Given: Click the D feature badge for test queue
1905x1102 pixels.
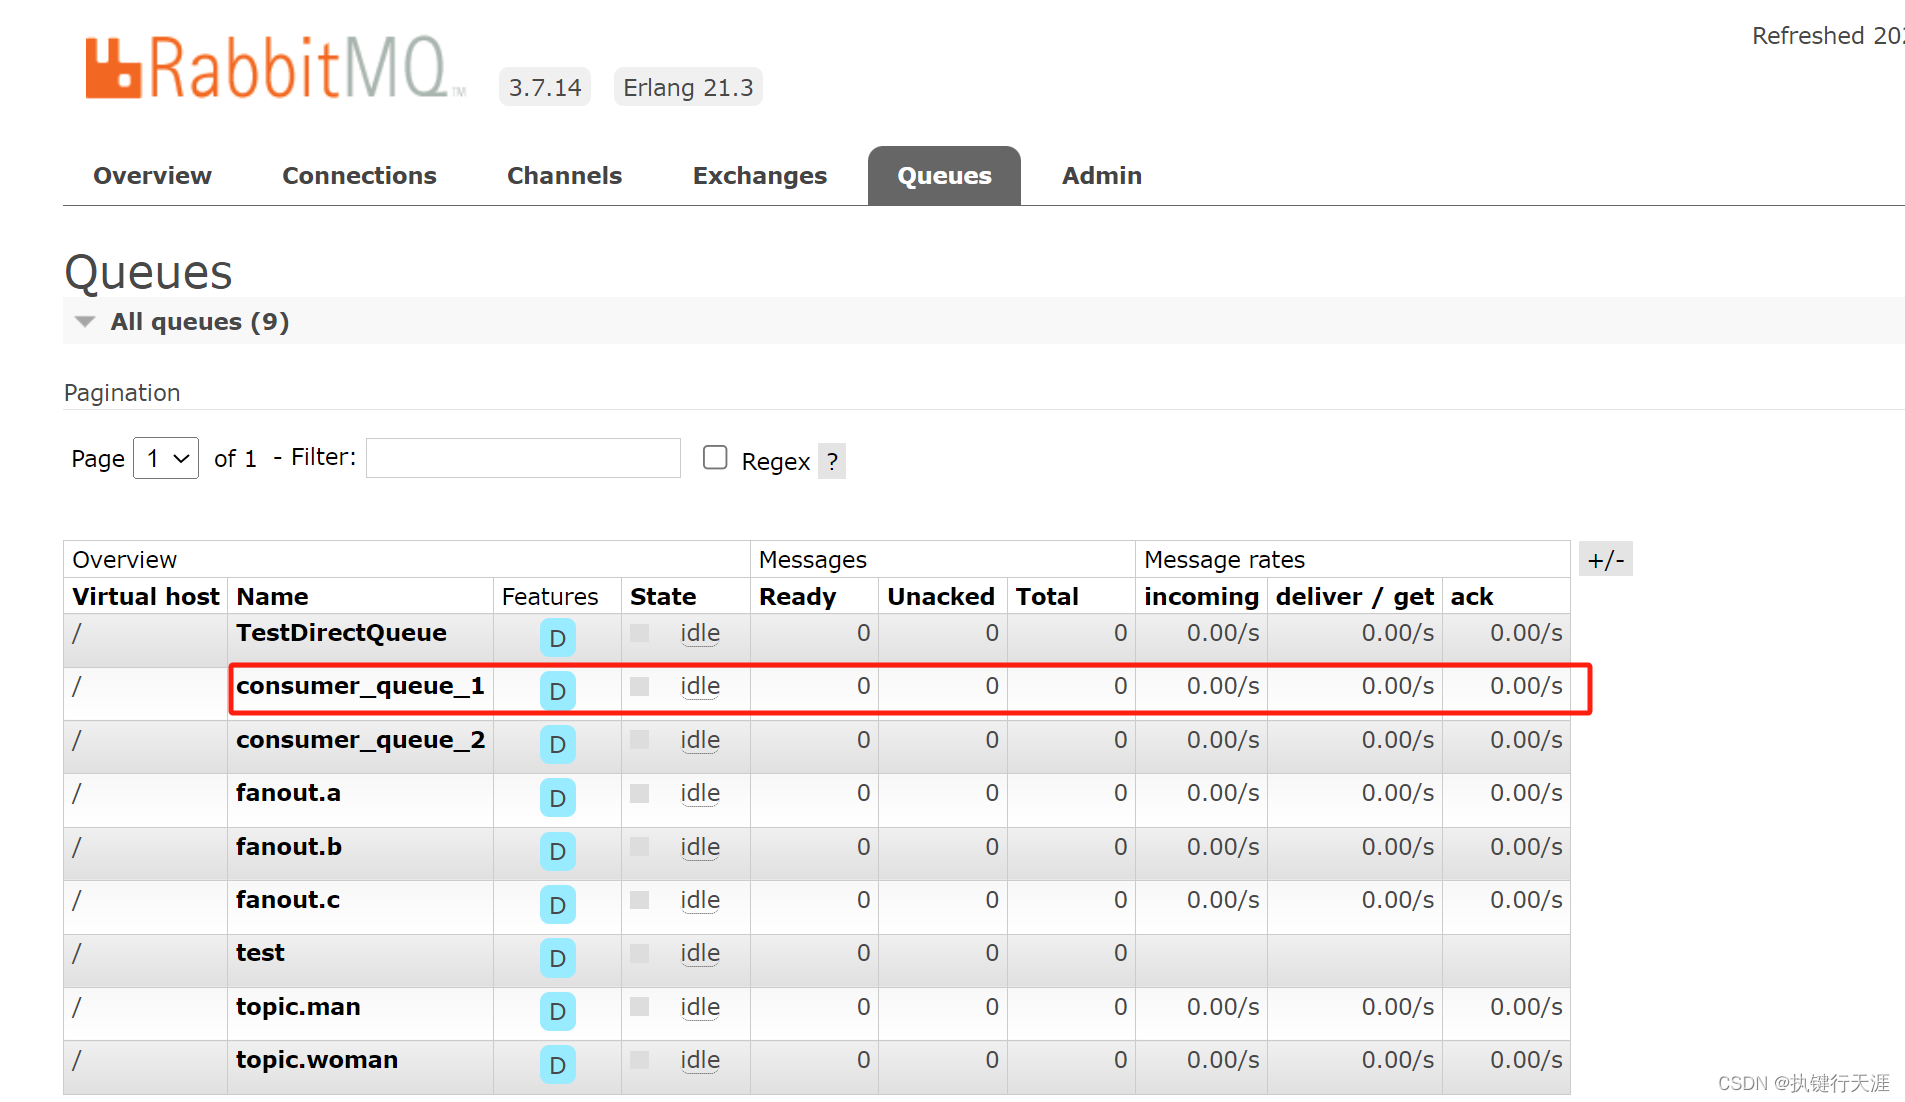Looking at the screenshot, I should (558, 958).
